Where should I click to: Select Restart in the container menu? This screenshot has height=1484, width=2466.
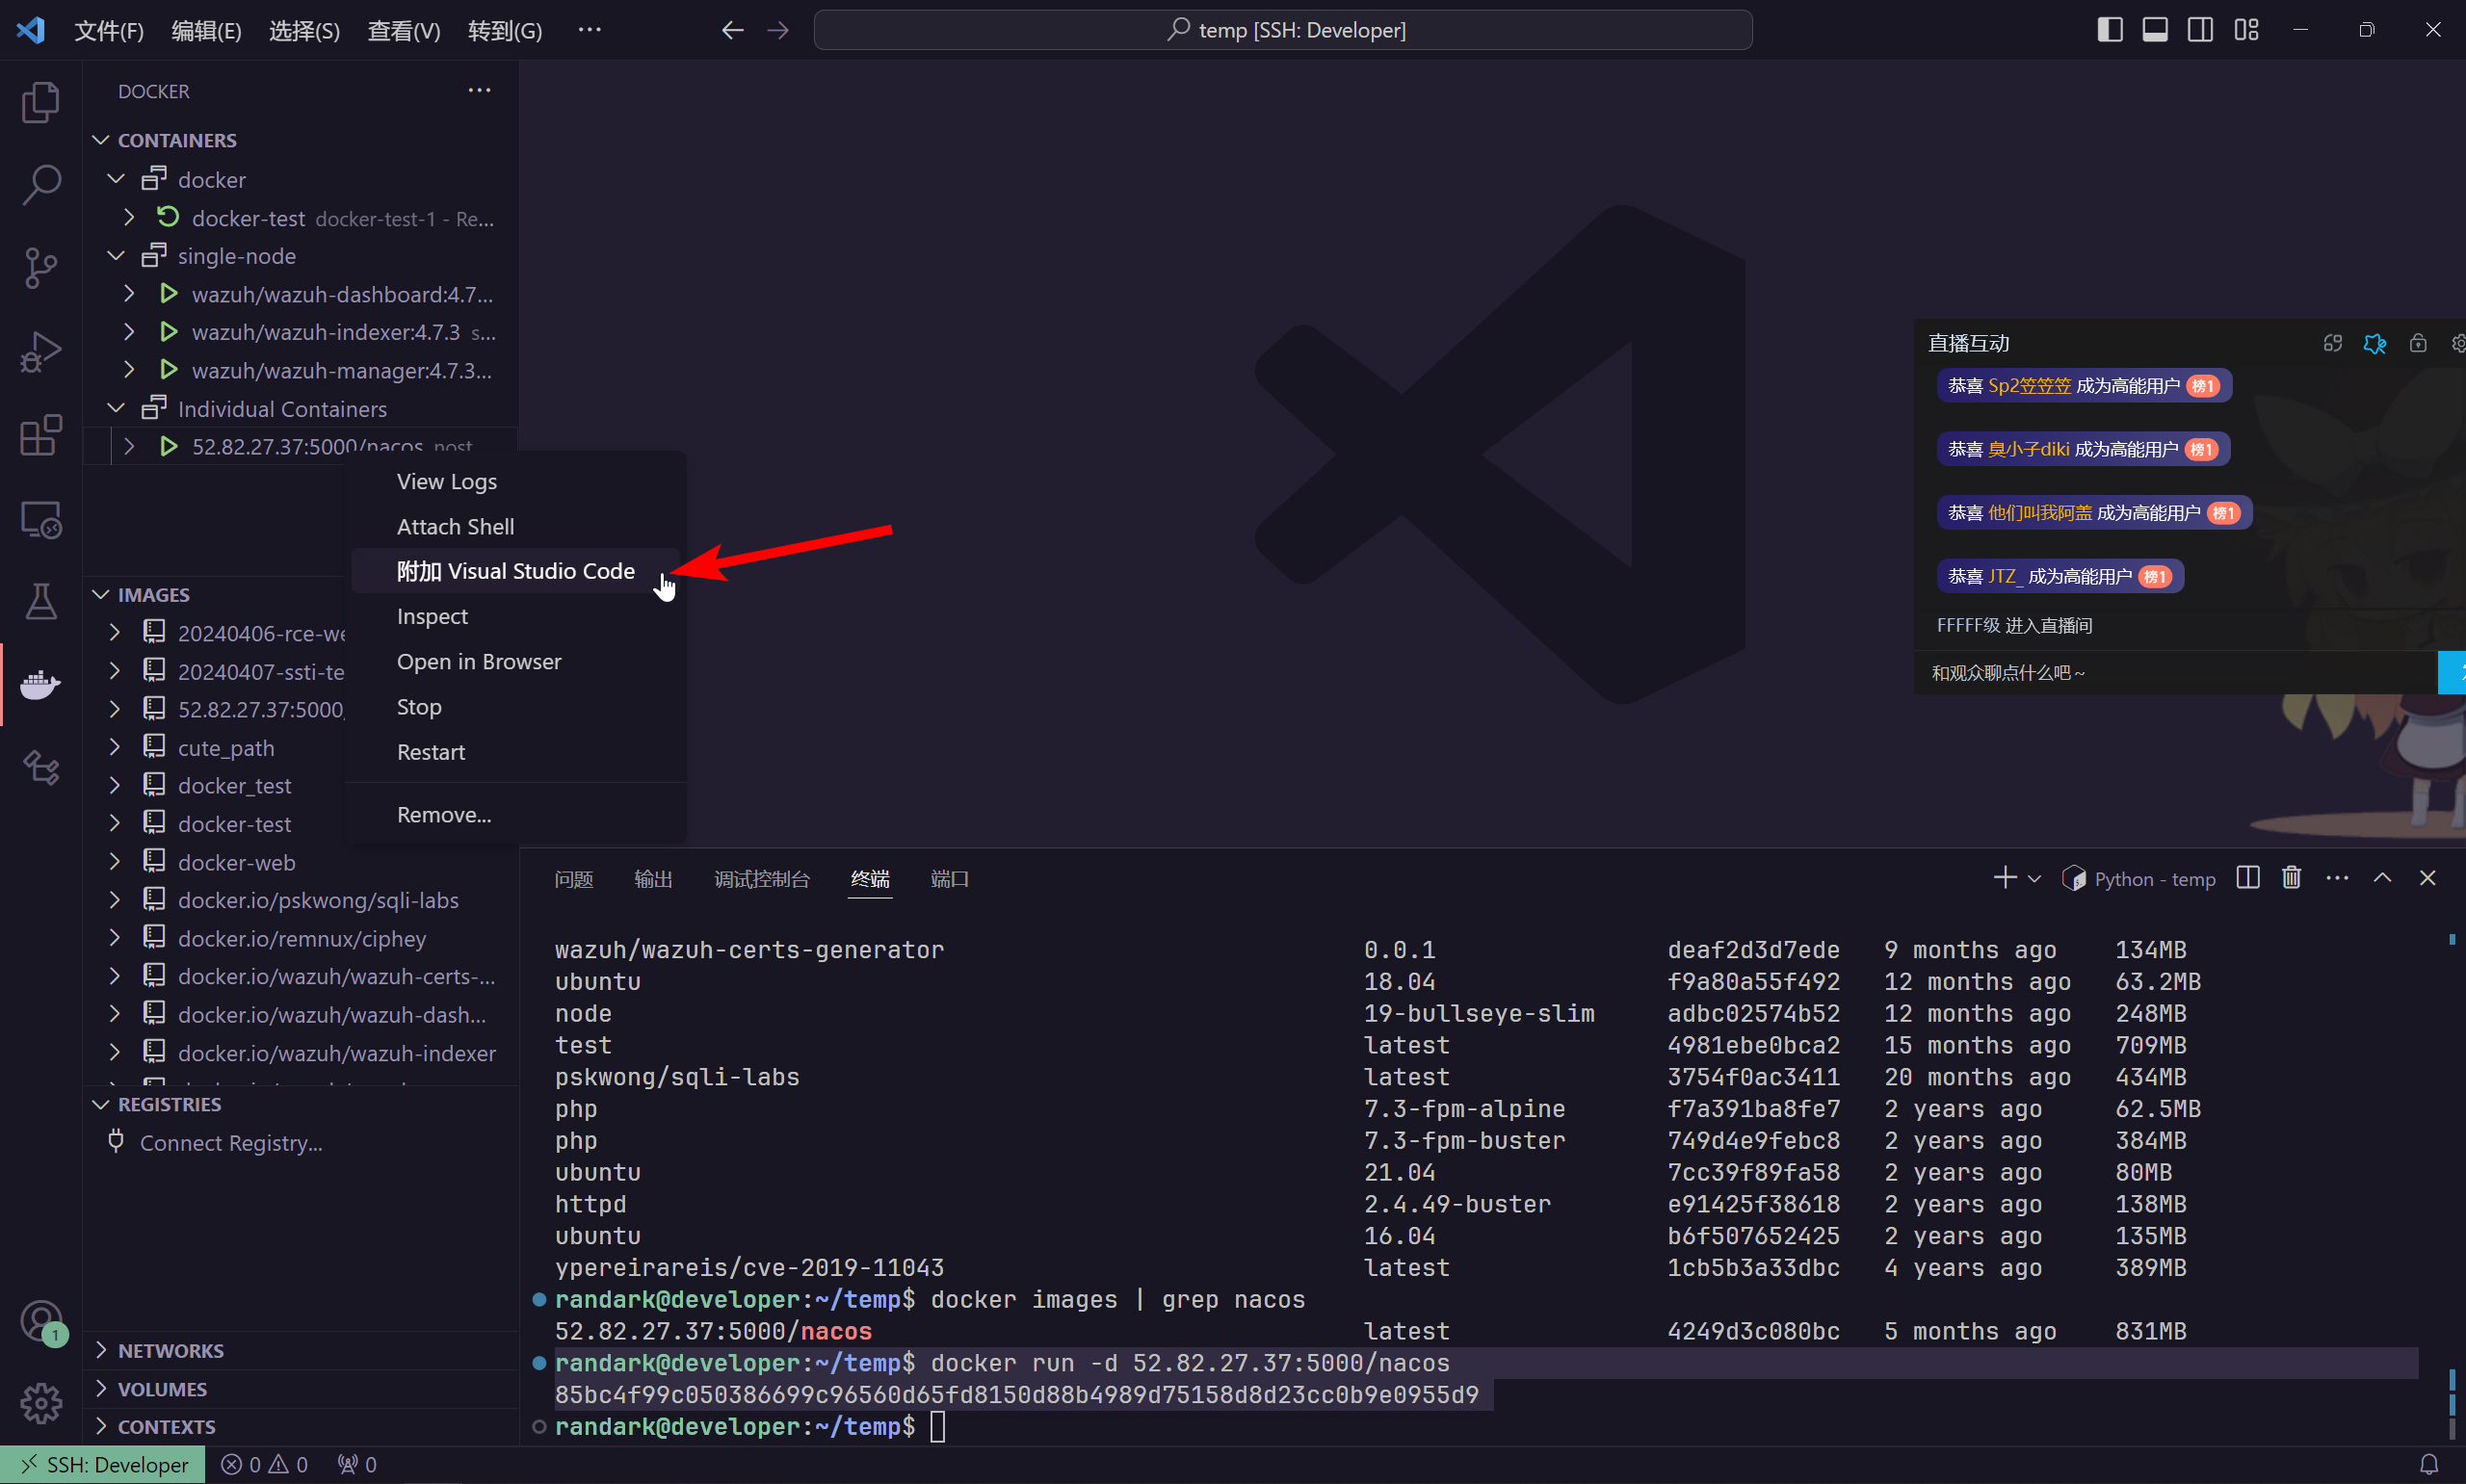(515, 751)
